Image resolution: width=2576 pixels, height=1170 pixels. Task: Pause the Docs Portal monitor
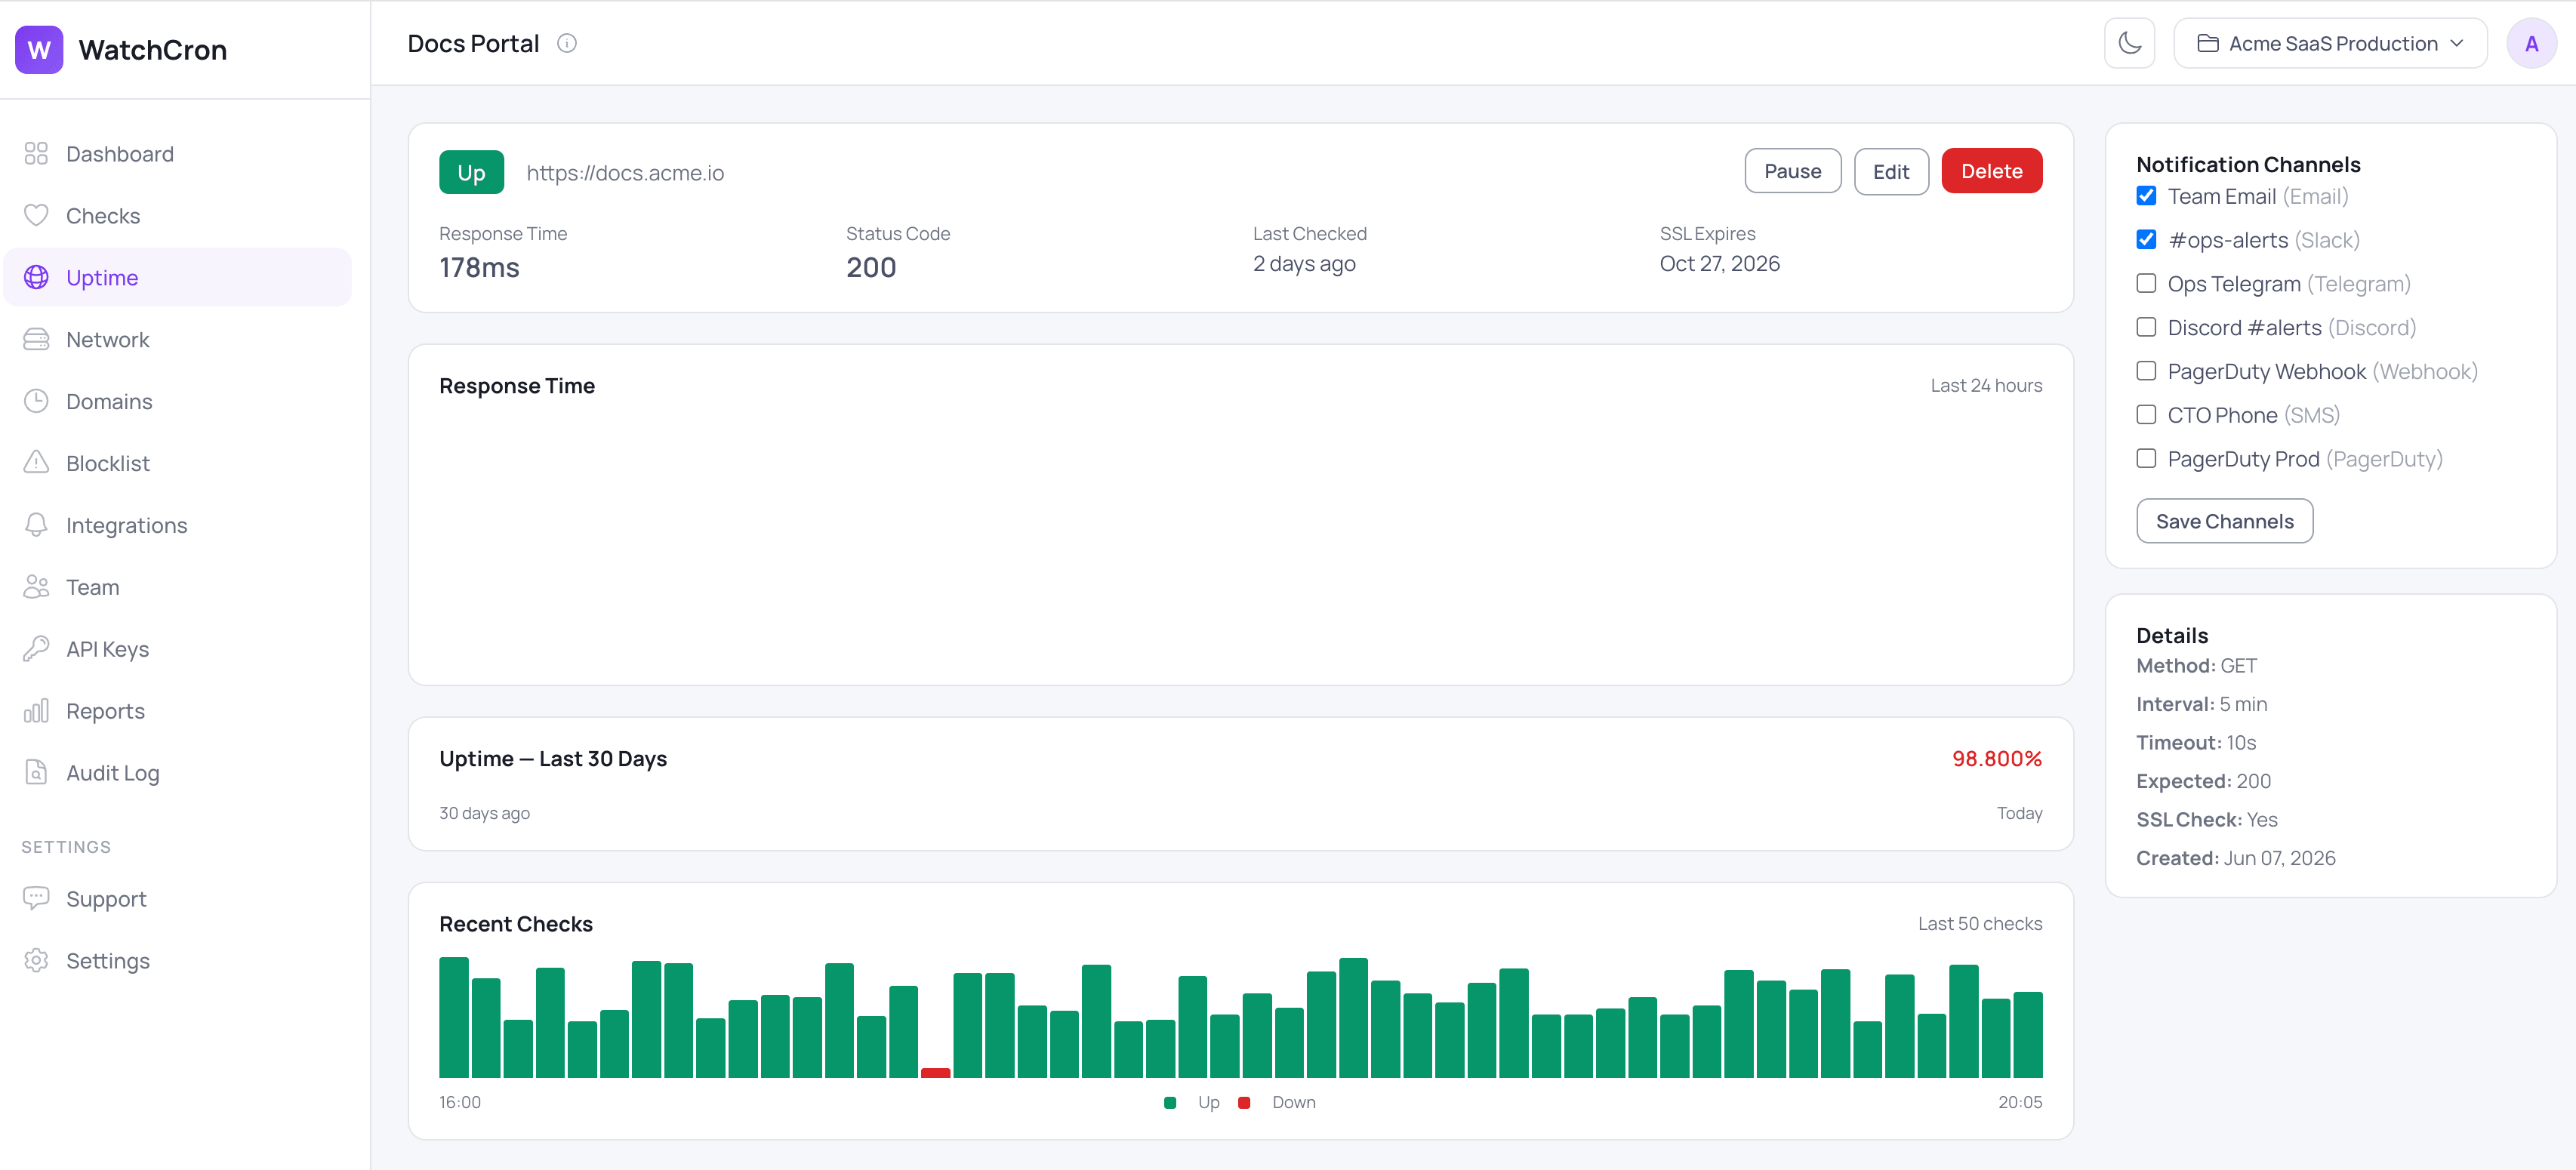click(x=1792, y=171)
